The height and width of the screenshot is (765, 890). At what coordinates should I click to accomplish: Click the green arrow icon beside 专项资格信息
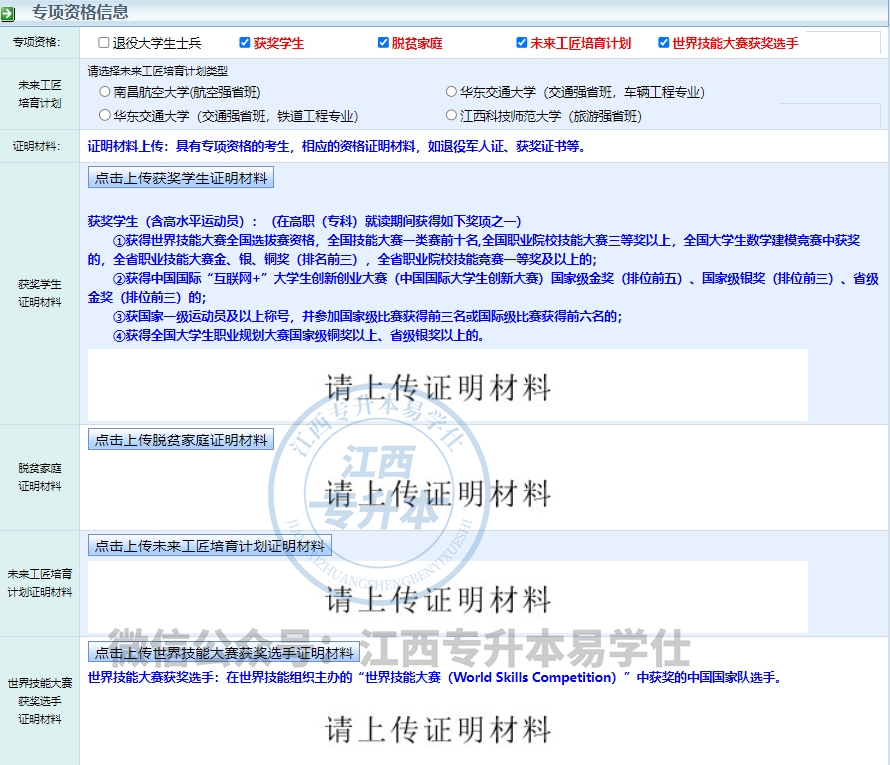[x=8, y=14]
